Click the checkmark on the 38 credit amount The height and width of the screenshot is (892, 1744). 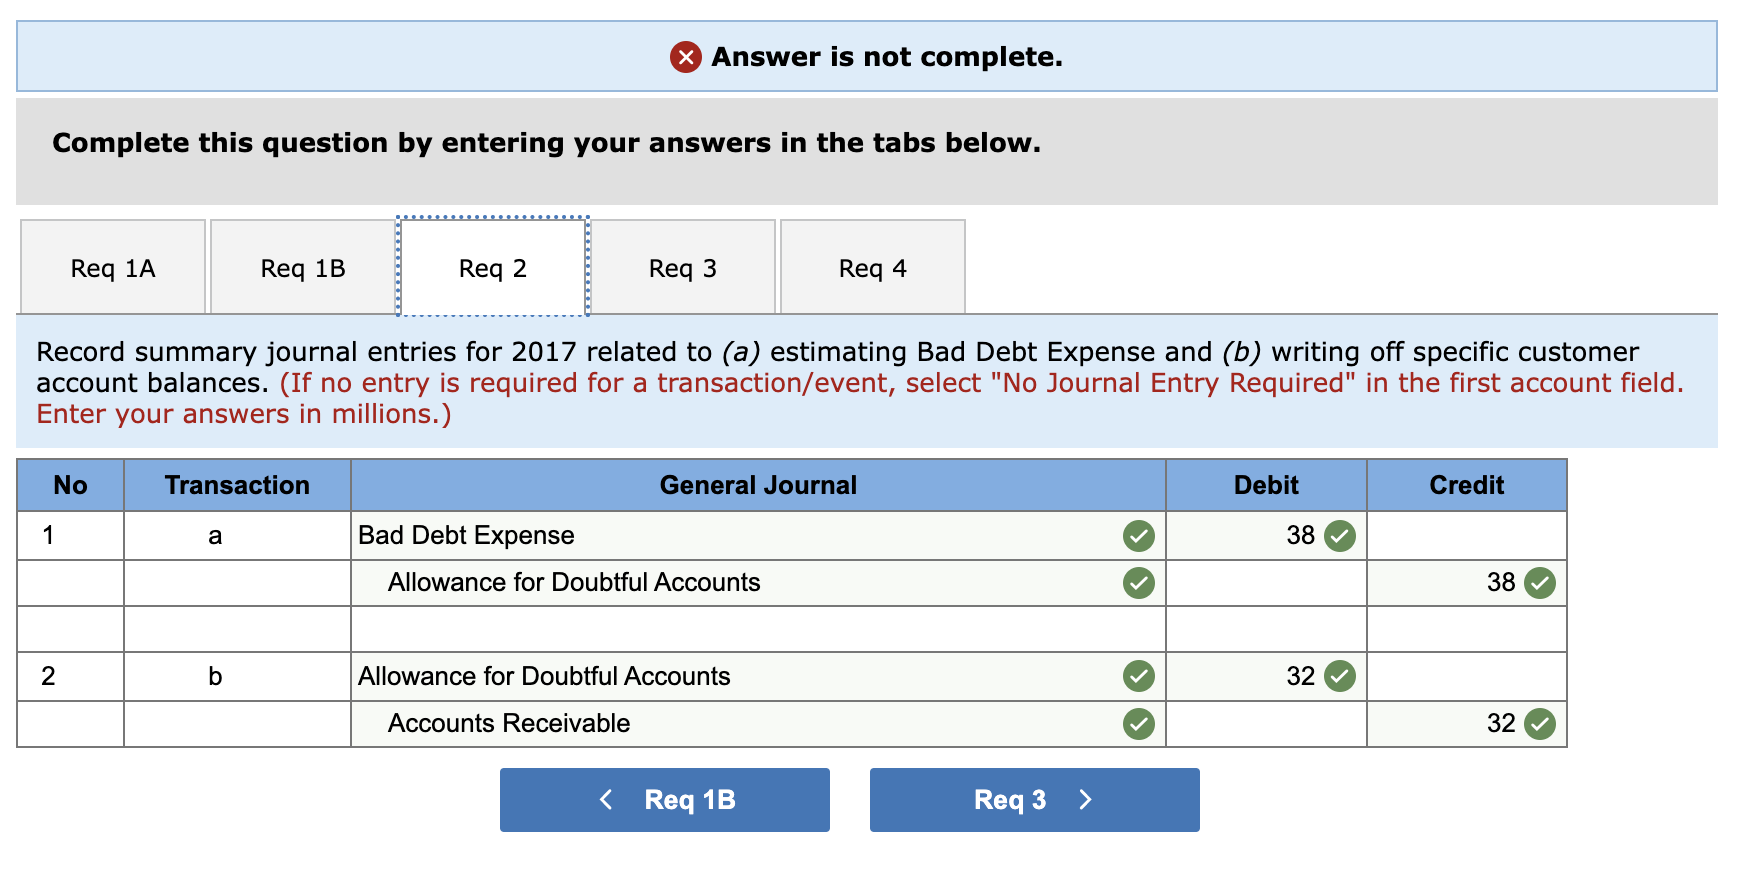pos(1540,583)
